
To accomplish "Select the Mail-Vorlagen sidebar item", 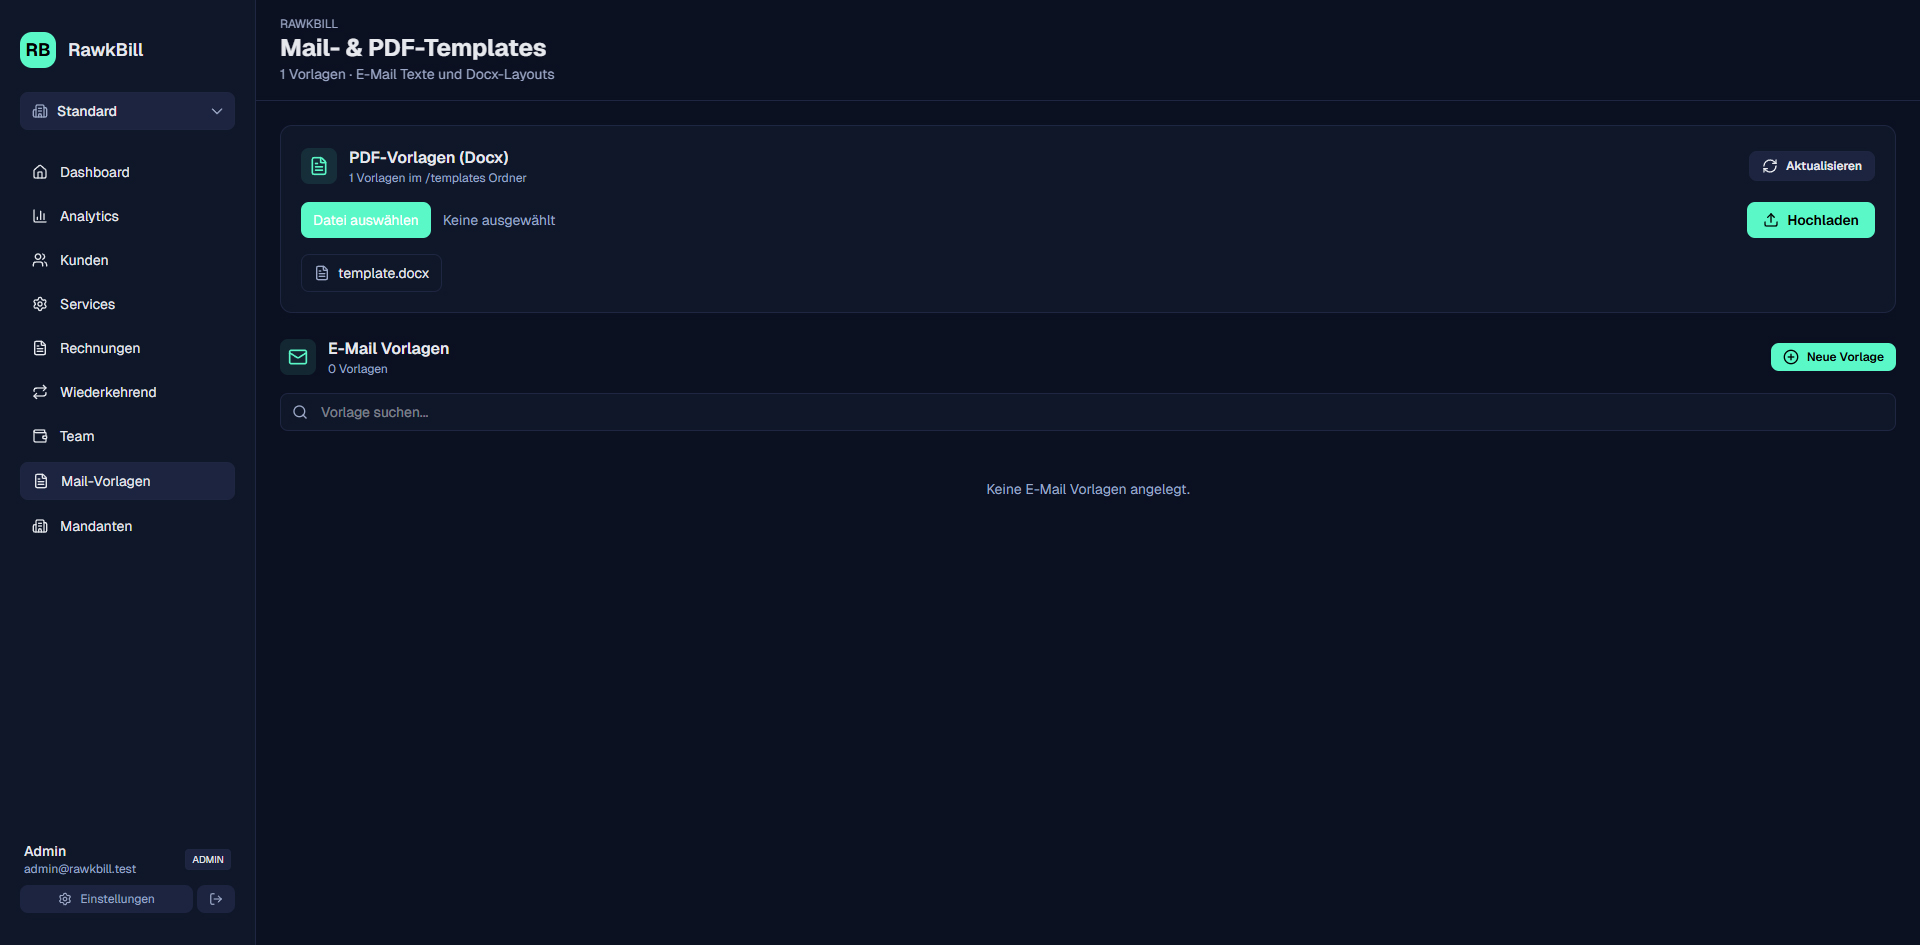I will click(106, 481).
